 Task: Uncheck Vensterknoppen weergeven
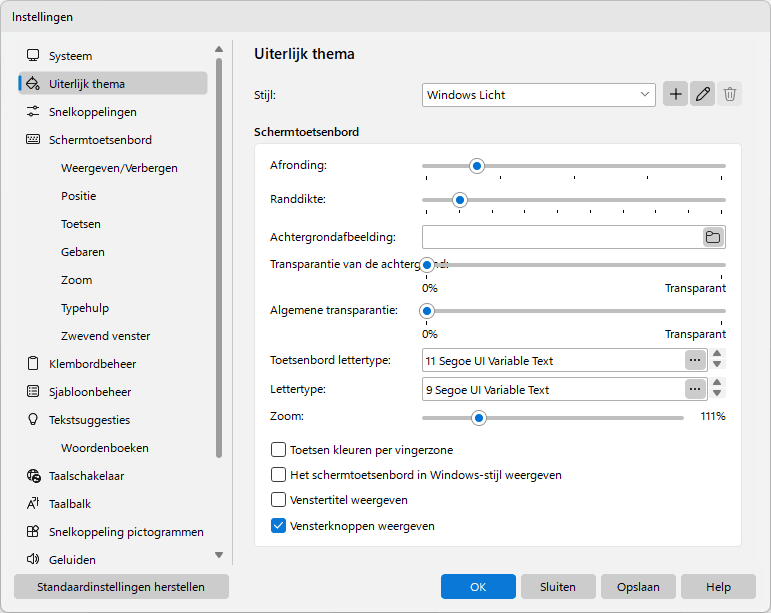(x=278, y=525)
